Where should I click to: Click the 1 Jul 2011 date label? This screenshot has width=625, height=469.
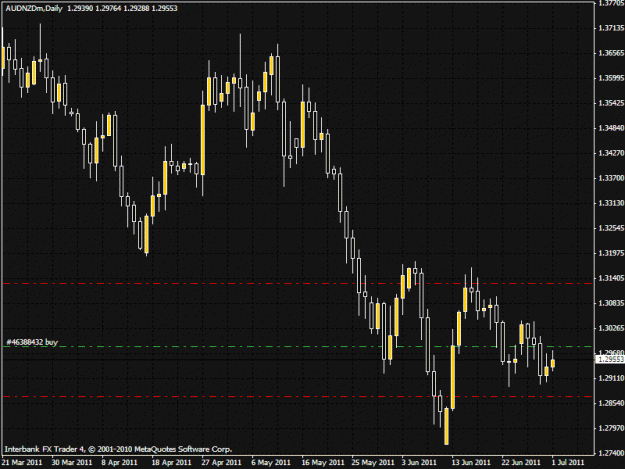point(568,463)
